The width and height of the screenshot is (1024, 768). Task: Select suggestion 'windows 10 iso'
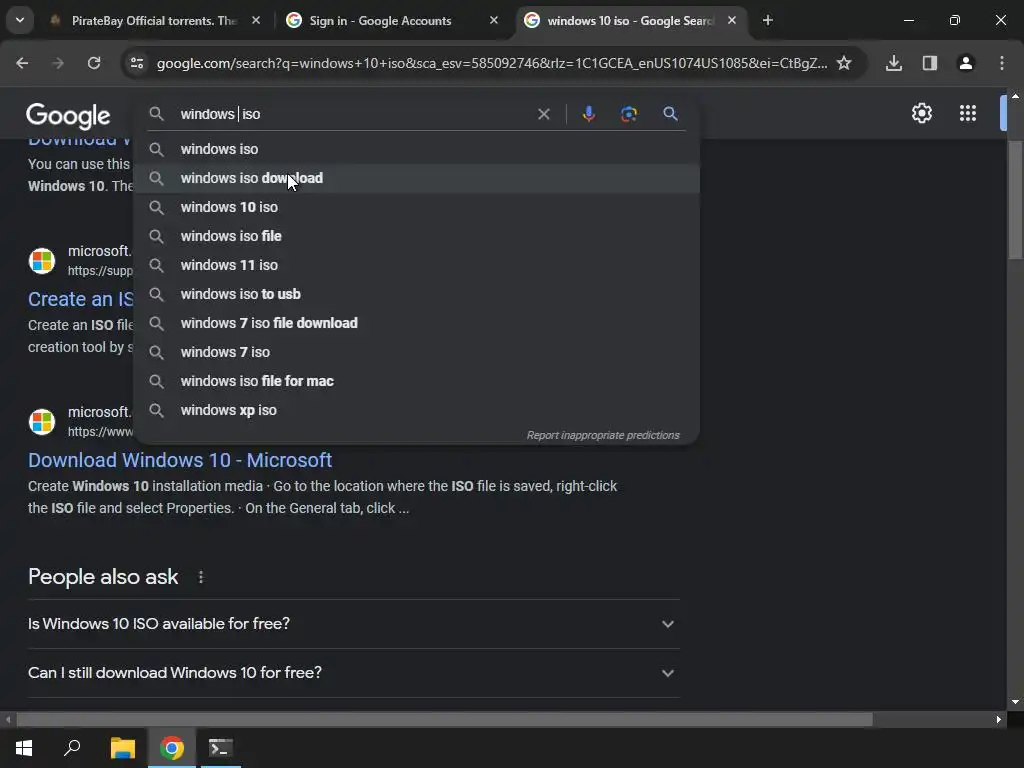417,207
